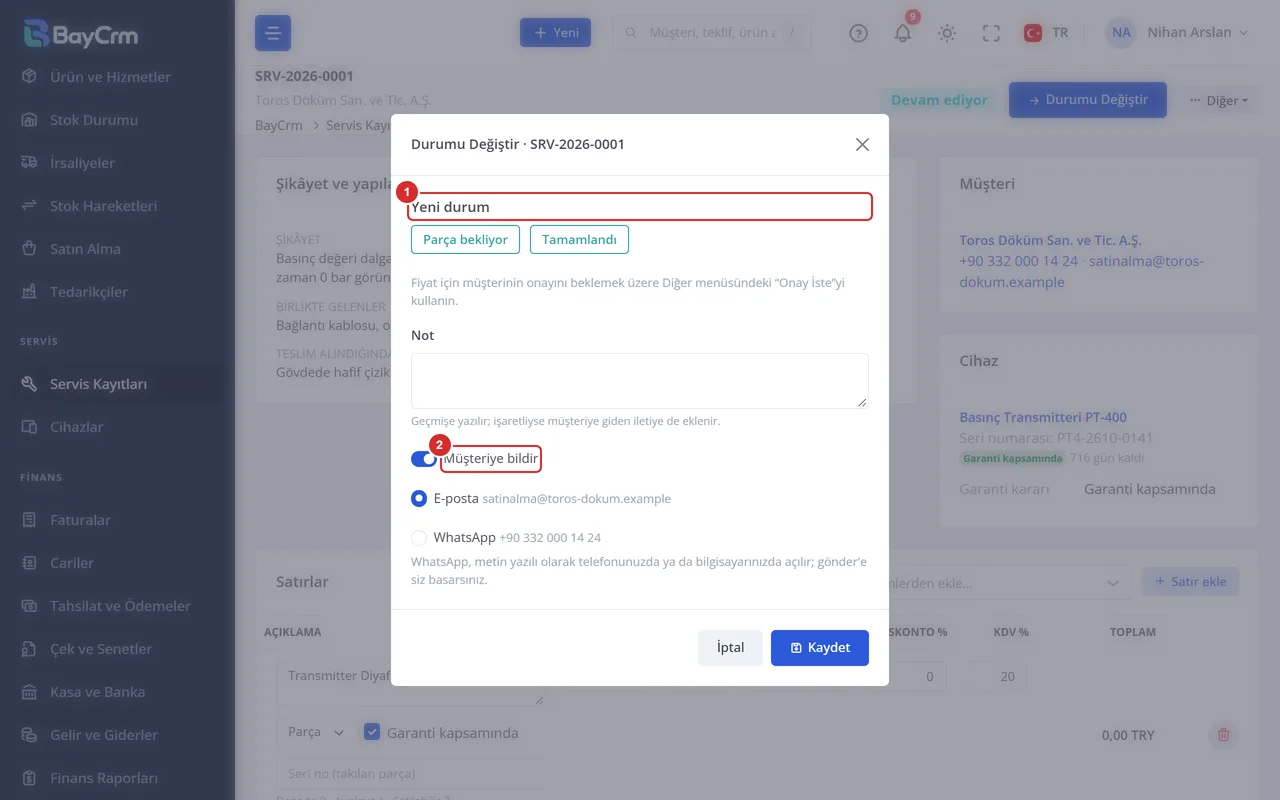Image resolution: width=1280 pixels, height=800 pixels.
Task: Click the Çek ve Senetler icon
Action: pyautogui.click(x=30, y=649)
